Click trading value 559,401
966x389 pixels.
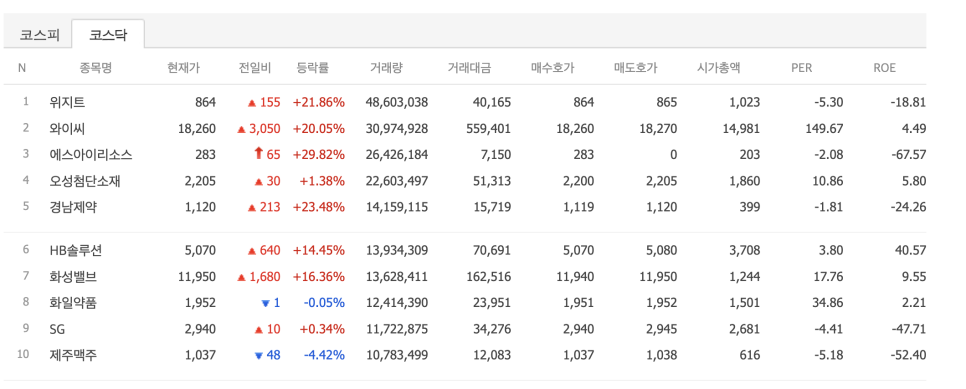coord(490,129)
